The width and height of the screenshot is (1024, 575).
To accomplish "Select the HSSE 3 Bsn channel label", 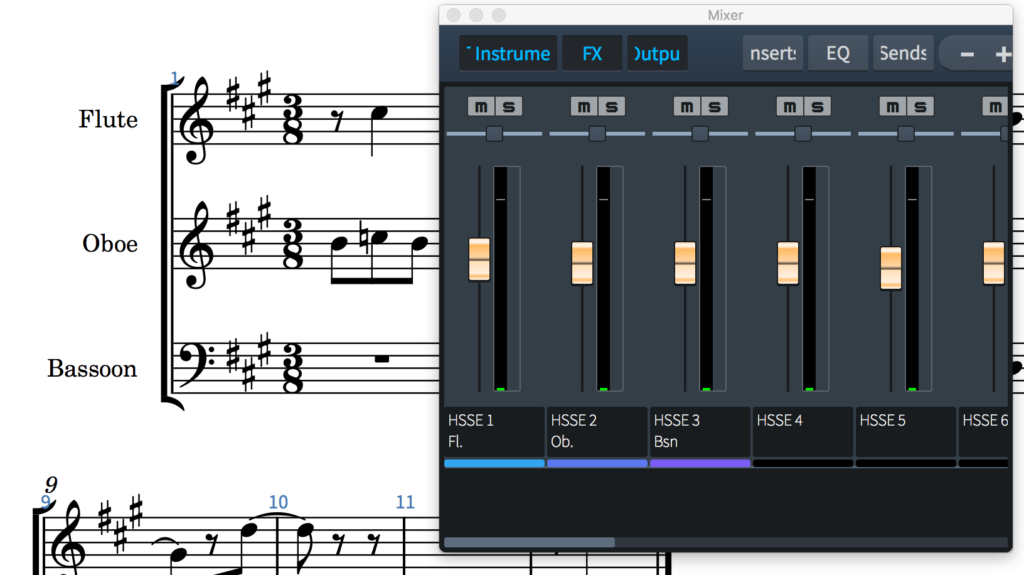I will click(x=699, y=431).
